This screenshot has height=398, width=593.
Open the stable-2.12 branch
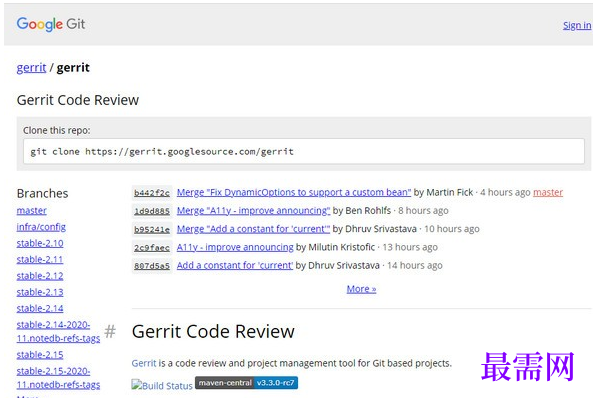(x=40, y=276)
